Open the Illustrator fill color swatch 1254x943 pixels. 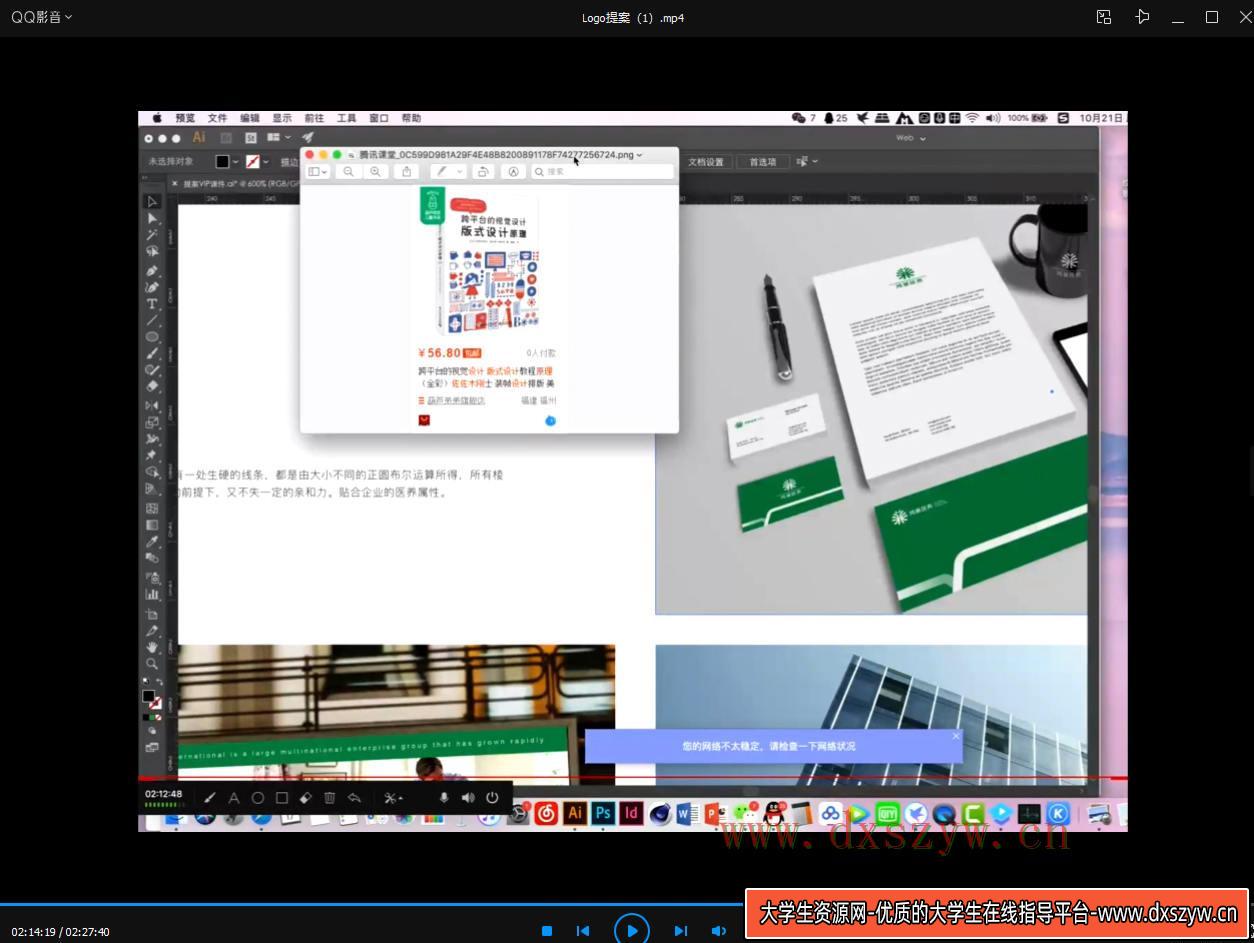222,161
